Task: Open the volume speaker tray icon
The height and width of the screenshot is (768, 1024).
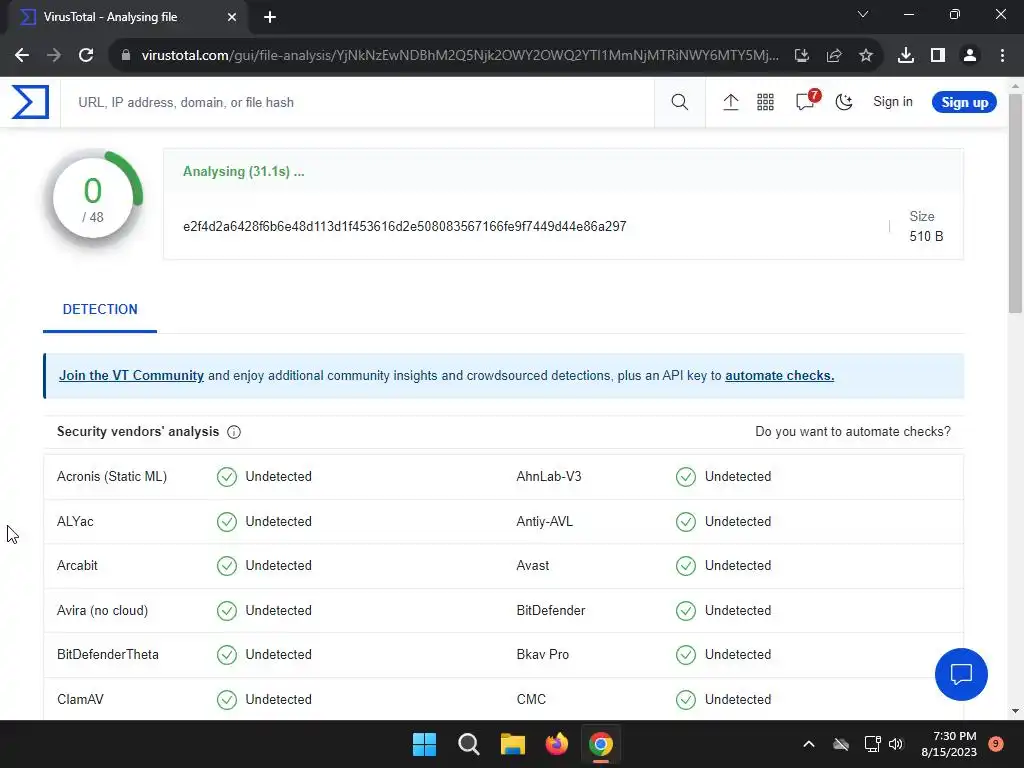Action: tap(896, 744)
